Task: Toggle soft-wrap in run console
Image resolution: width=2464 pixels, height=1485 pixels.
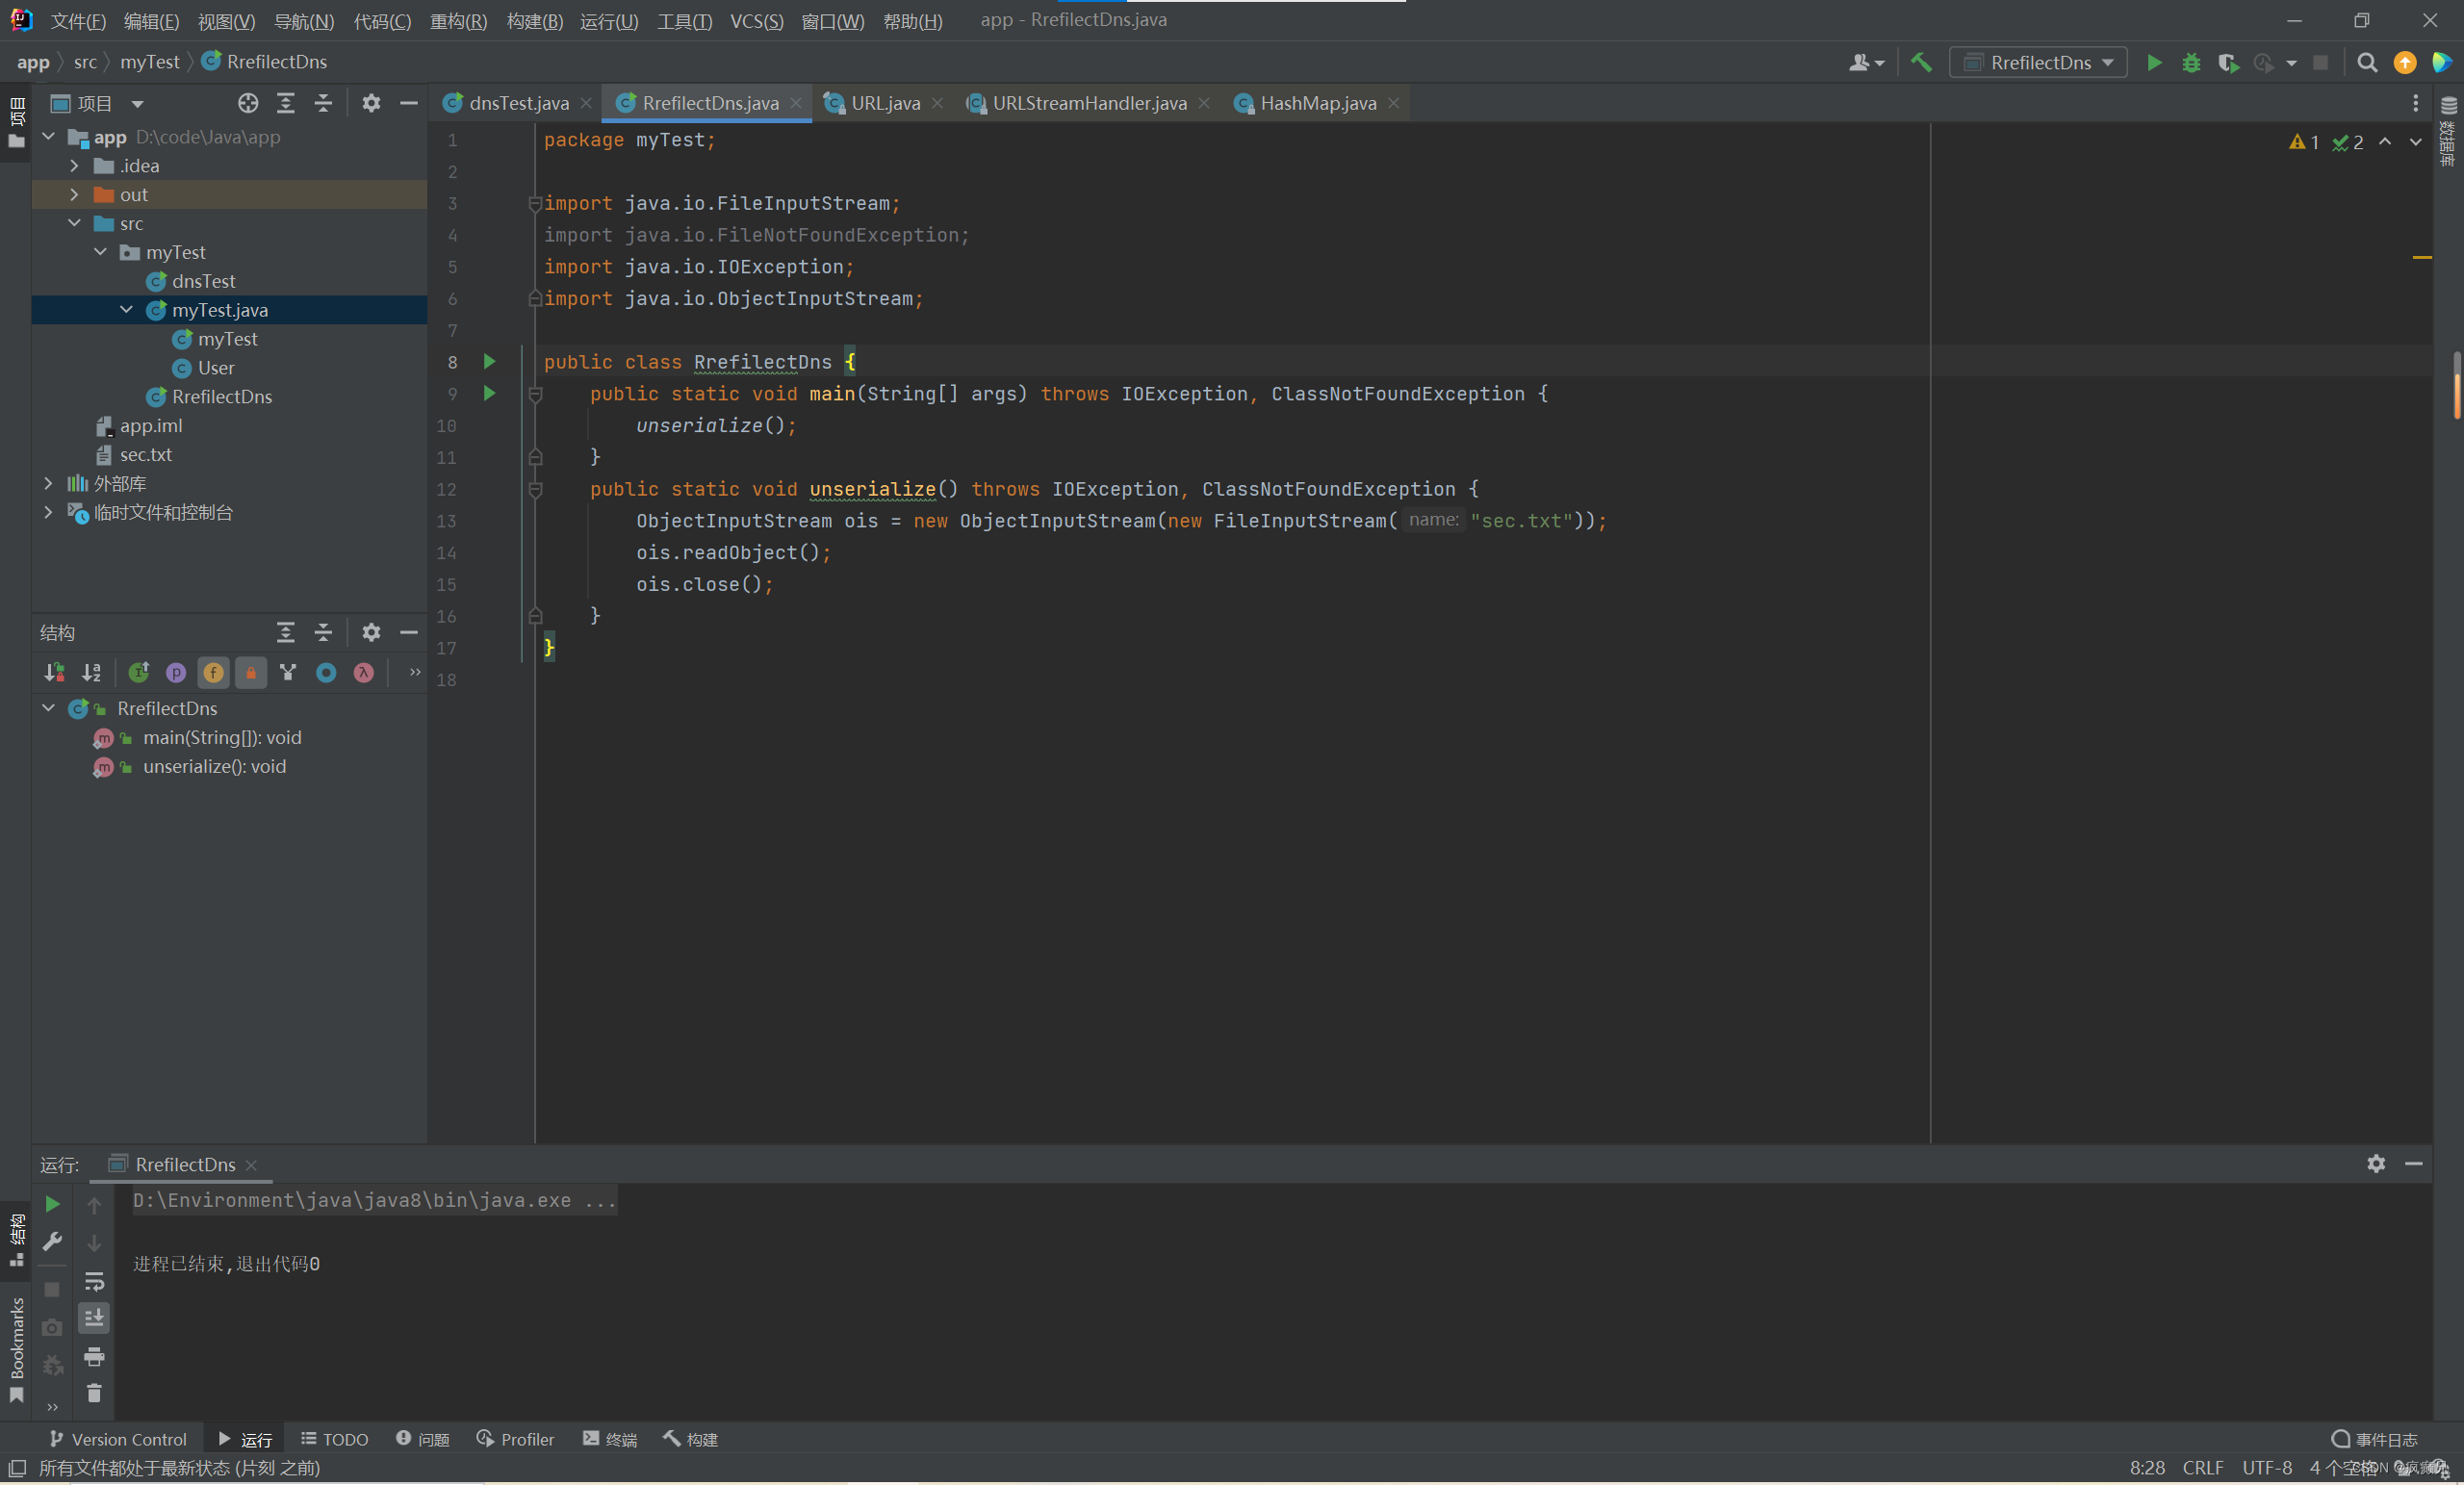Action: [94, 1281]
